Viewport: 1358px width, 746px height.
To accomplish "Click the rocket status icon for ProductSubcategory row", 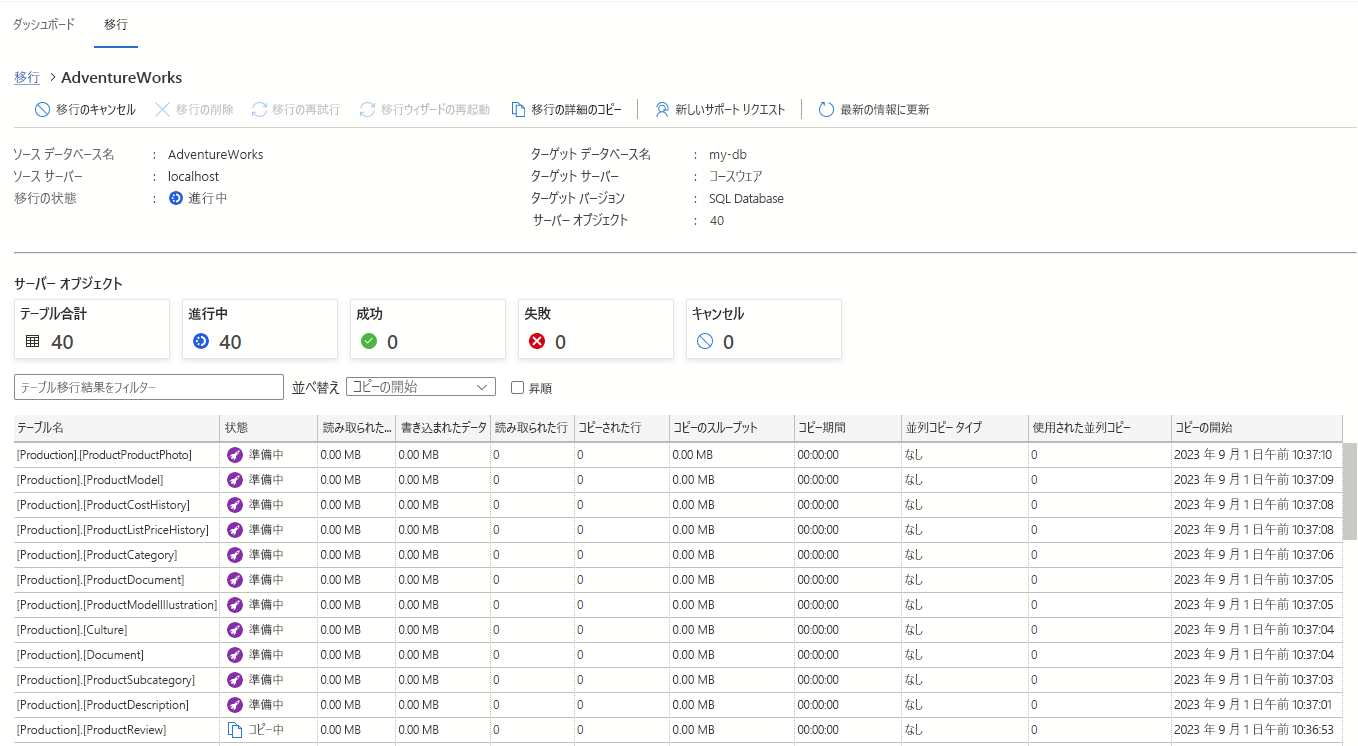I will pyautogui.click(x=235, y=680).
